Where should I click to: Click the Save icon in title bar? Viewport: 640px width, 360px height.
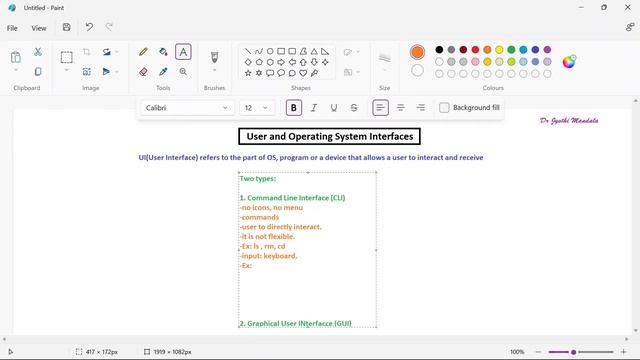pos(67,27)
